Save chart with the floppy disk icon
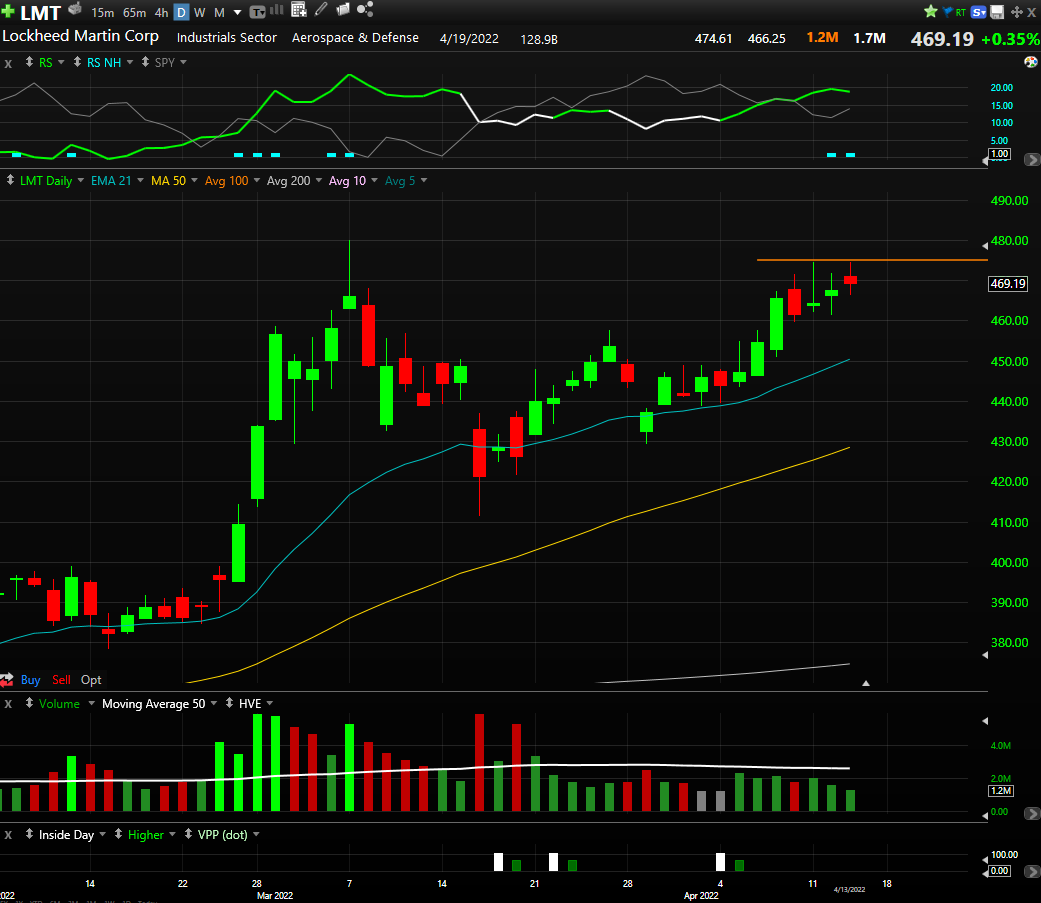 tap(997, 12)
